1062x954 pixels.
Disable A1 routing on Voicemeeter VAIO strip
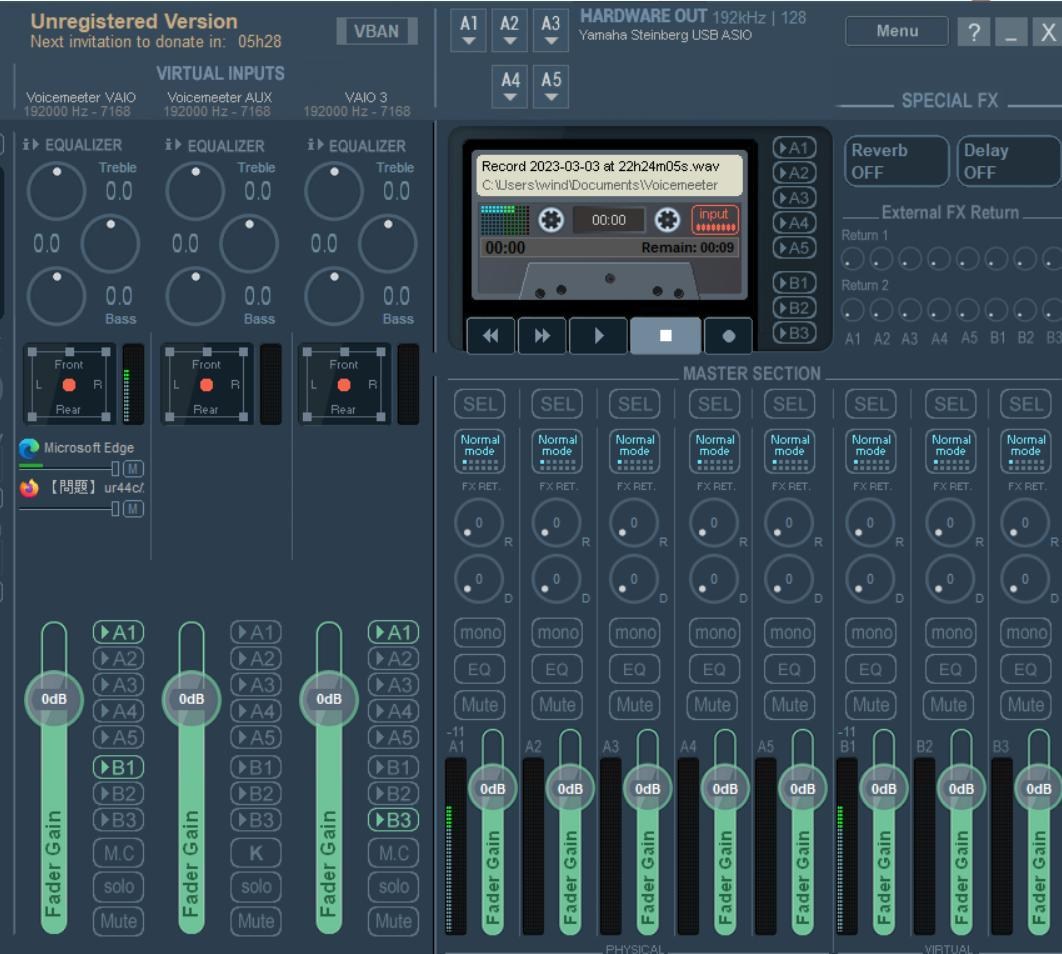click(119, 632)
